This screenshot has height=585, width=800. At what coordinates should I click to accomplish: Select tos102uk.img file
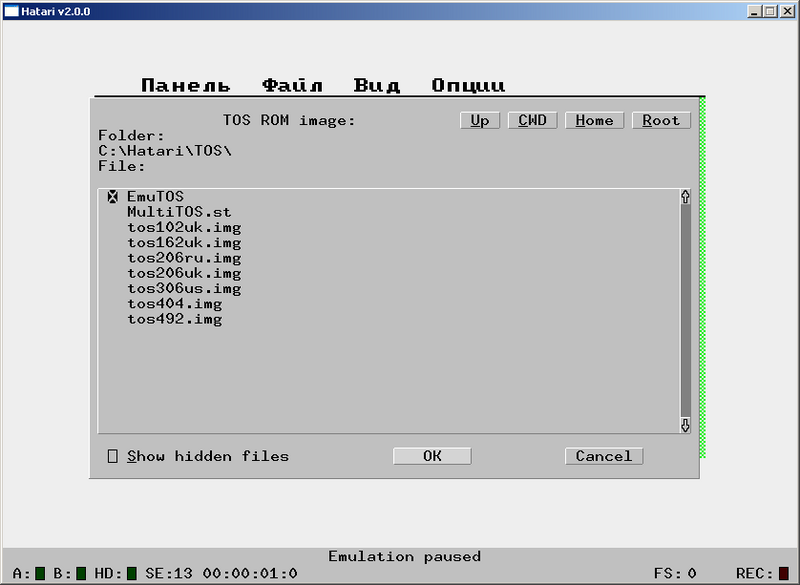pyautogui.click(x=184, y=227)
